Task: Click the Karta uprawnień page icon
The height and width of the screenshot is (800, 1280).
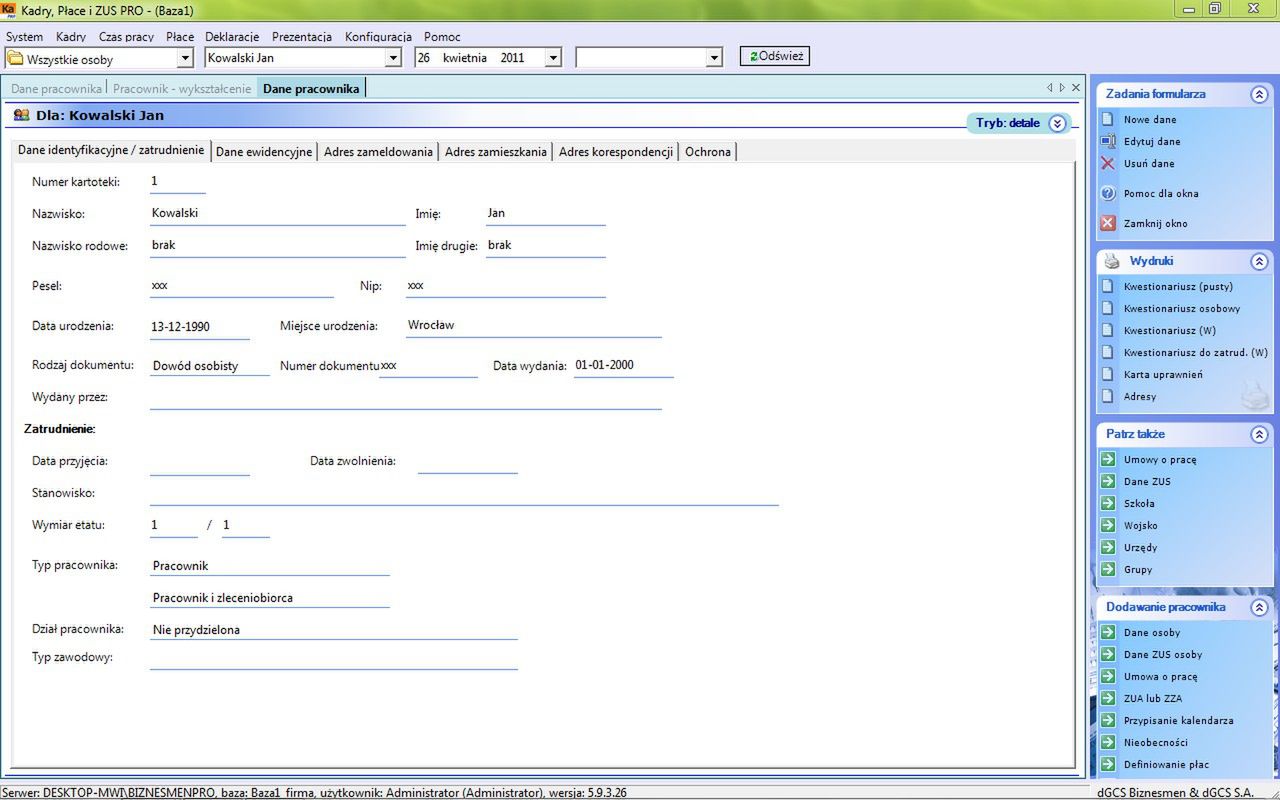Action: [x=1108, y=374]
